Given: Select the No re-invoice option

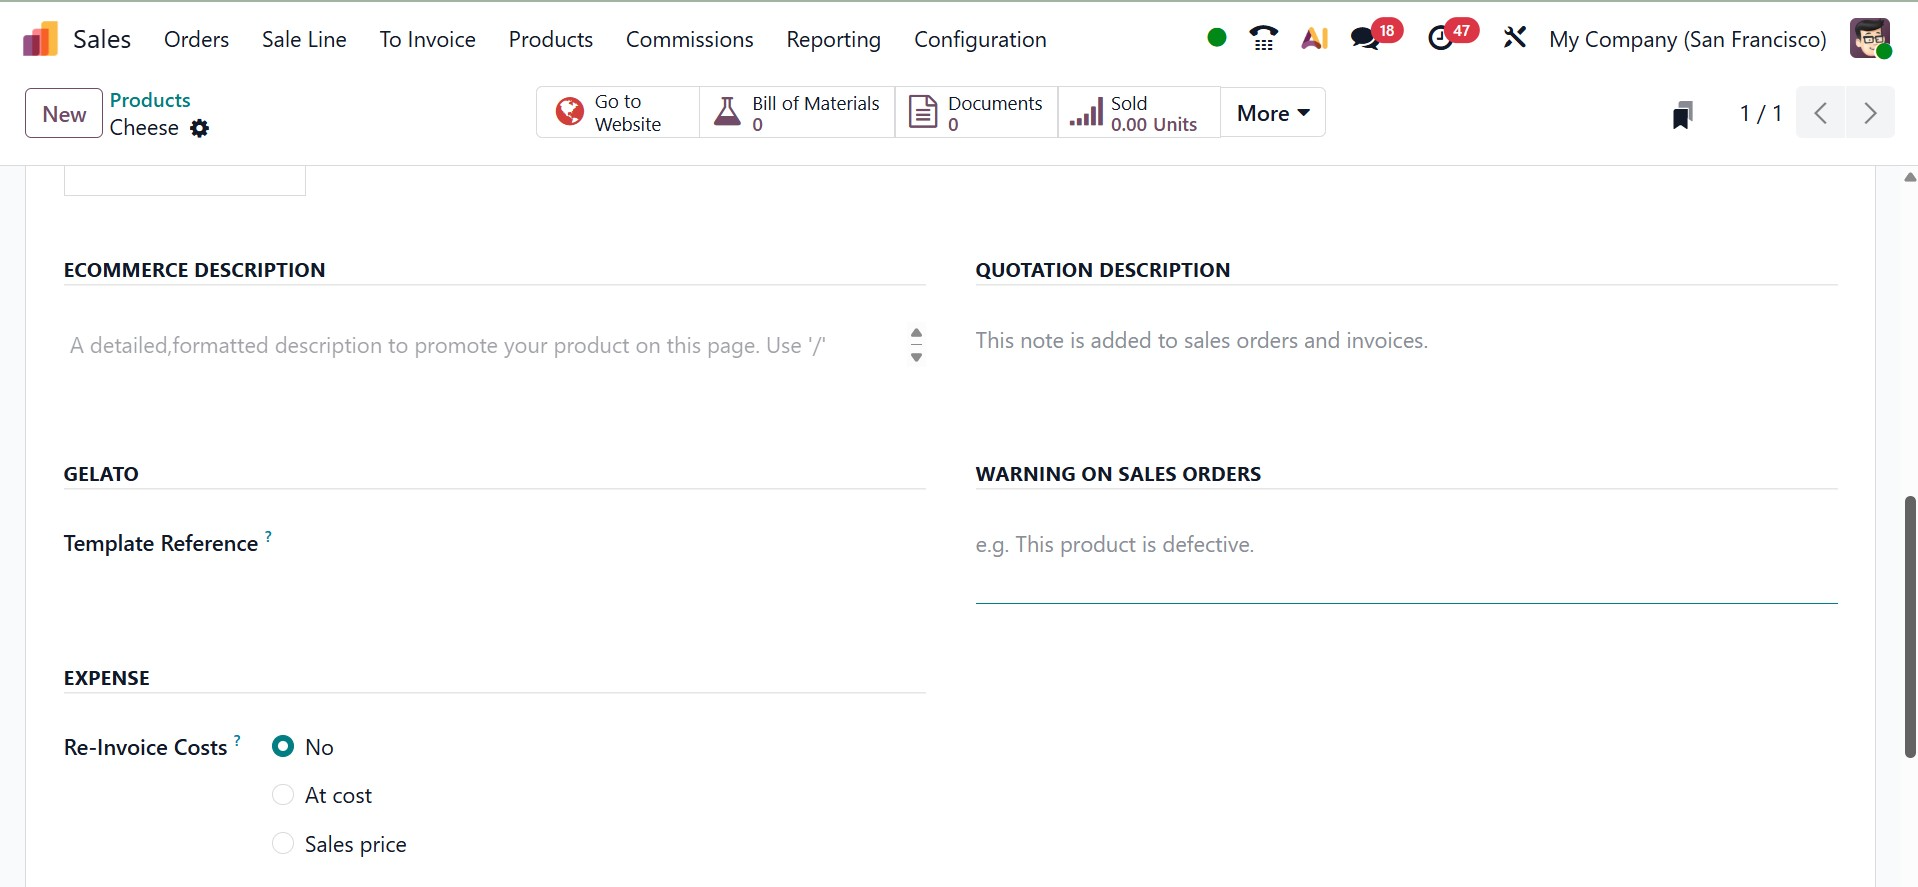Looking at the screenshot, I should [x=283, y=747].
